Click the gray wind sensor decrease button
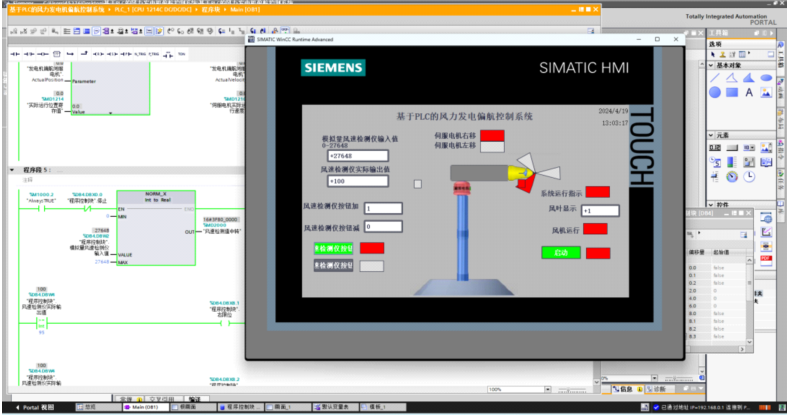787x415 pixels. pos(333,265)
